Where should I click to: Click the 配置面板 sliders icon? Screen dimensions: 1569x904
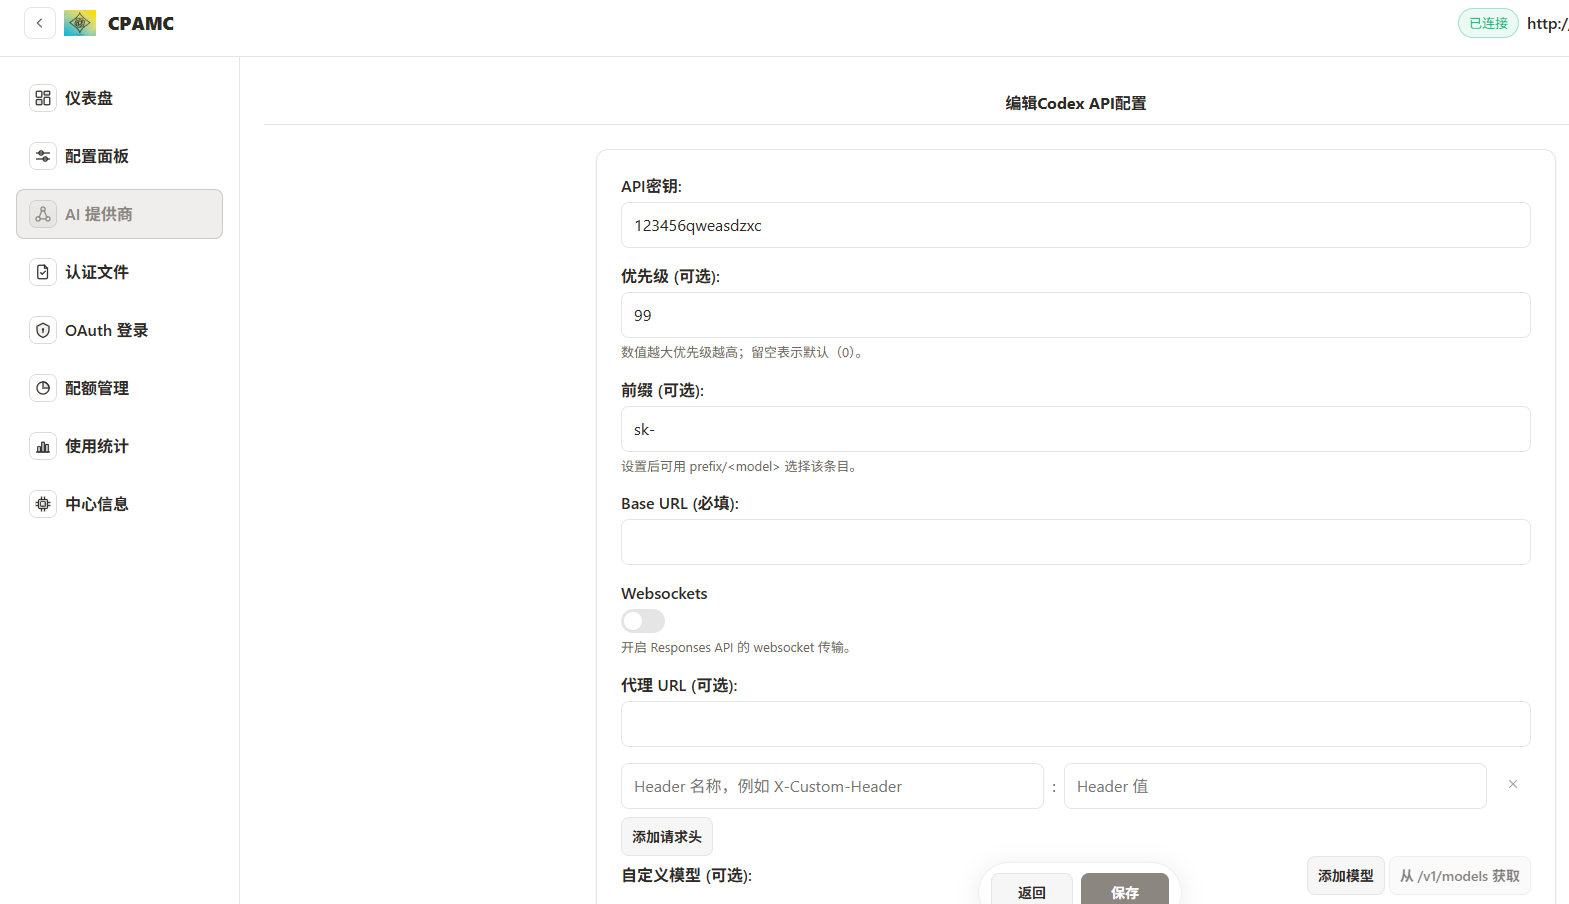43,156
